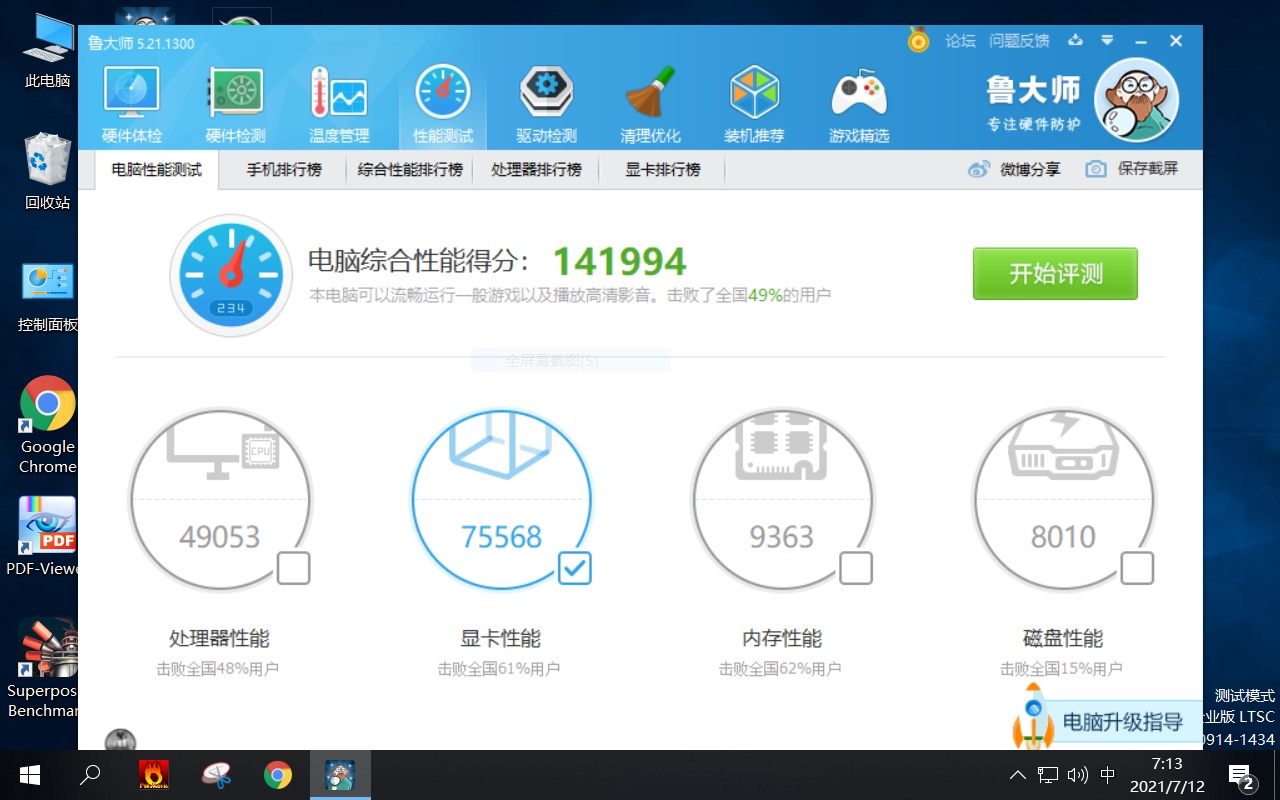
Task: Switch to the 电脑性能测试 tab
Action: [x=157, y=170]
